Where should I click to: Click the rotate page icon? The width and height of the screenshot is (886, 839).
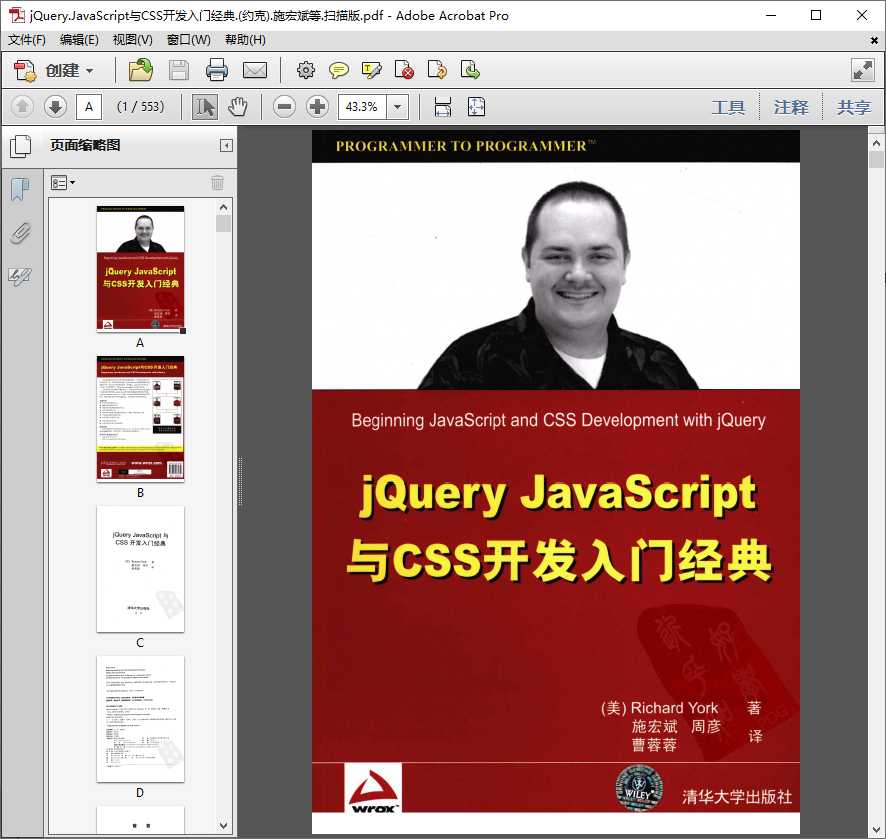pos(437,70)
